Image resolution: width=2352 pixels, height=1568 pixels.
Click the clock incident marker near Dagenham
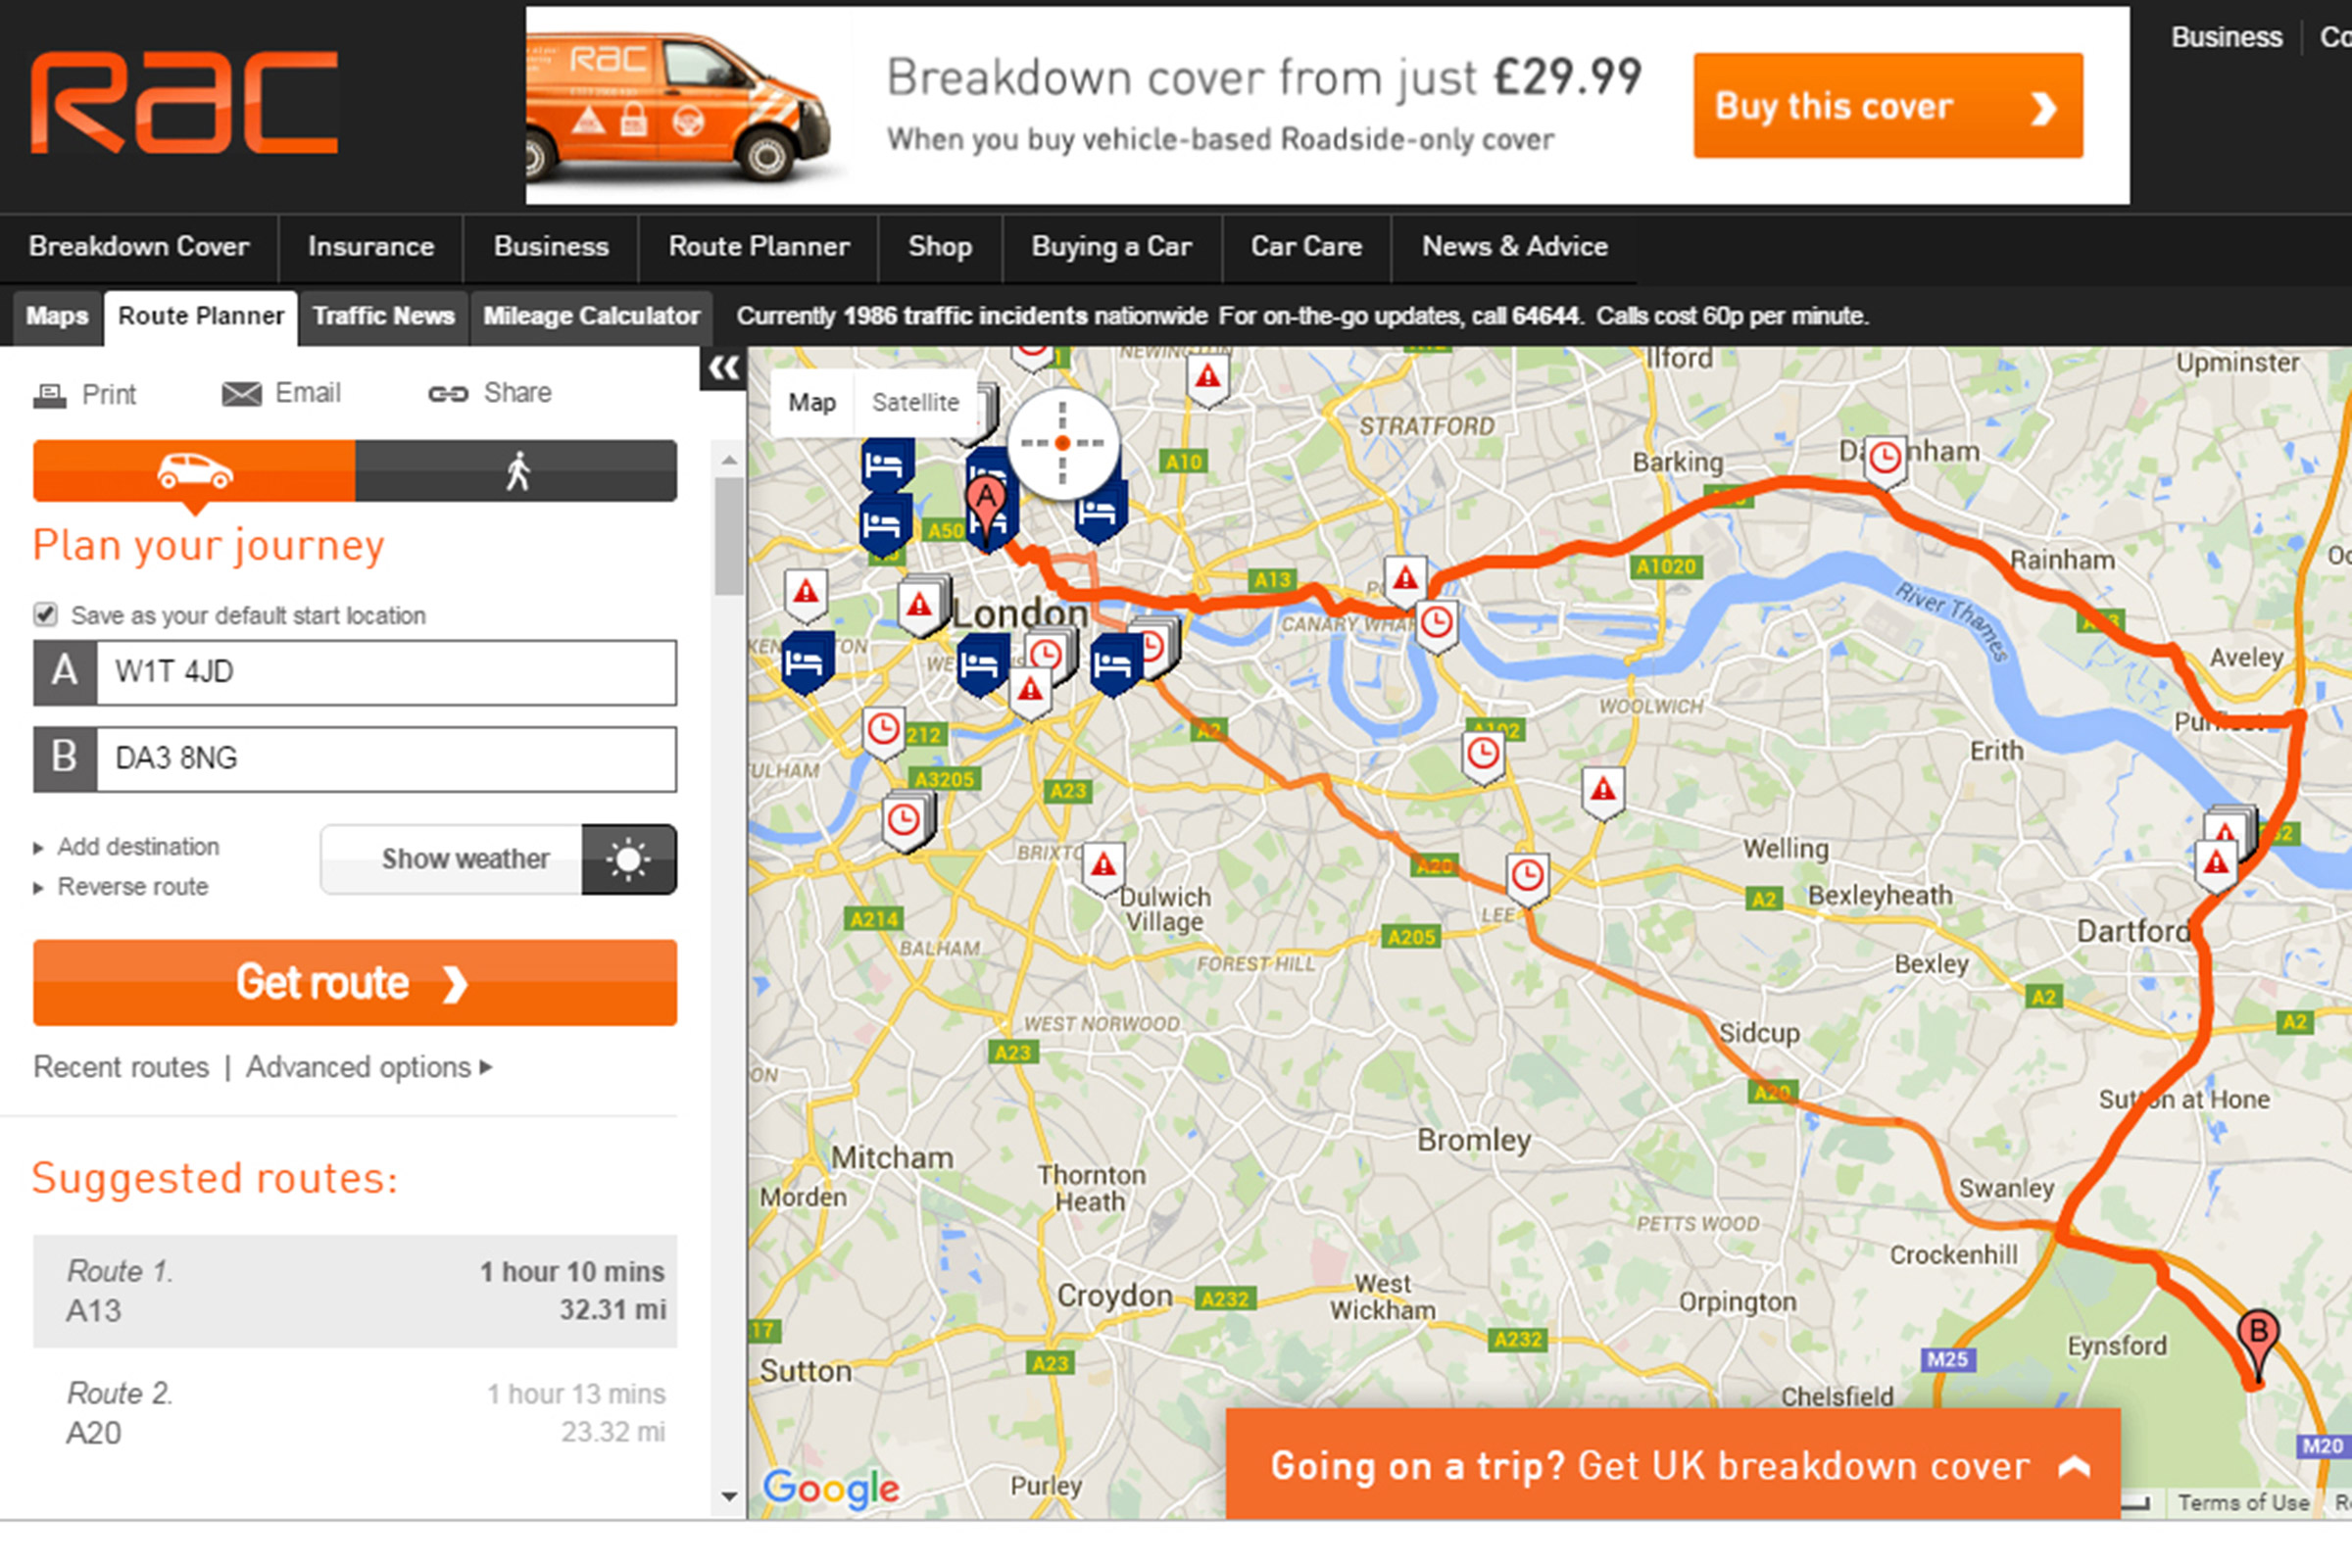tap(1885, 461)
